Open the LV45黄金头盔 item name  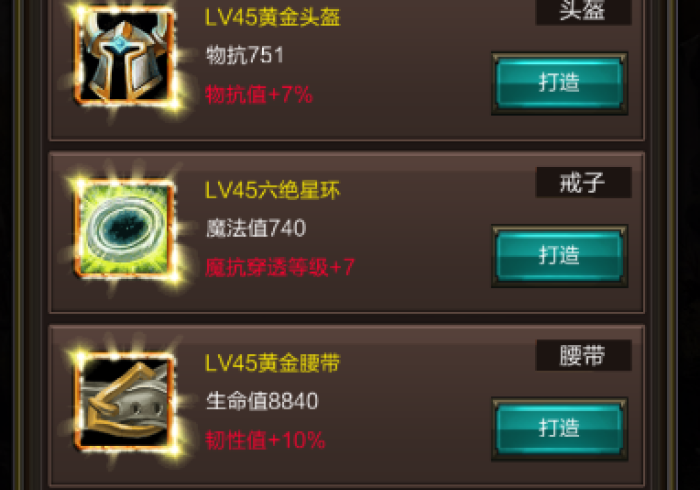[x=272, y=18]
